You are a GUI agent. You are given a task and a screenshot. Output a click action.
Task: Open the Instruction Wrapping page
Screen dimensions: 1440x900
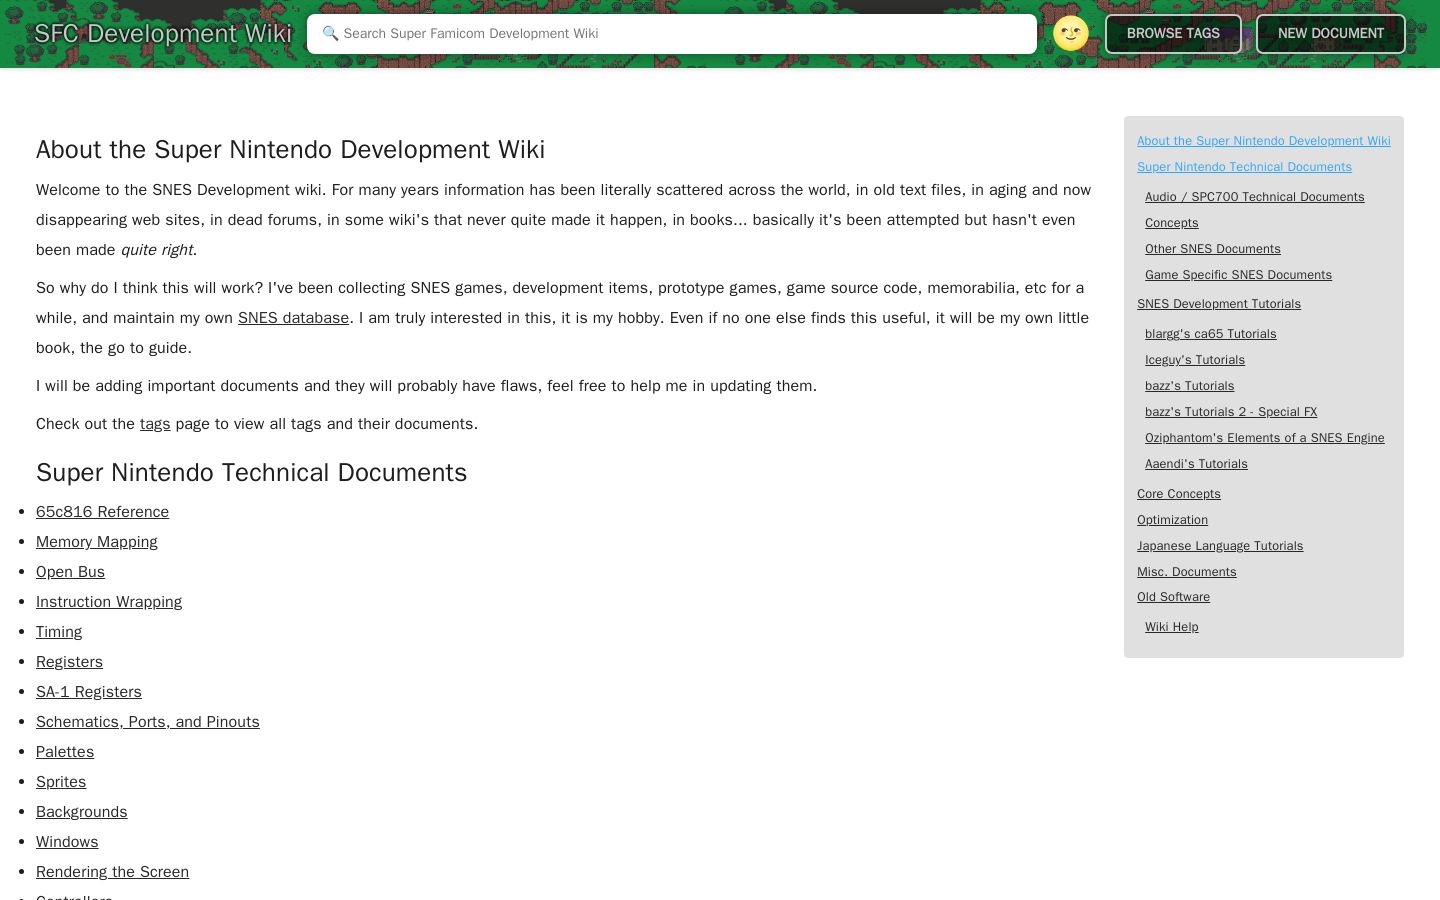pyautogui.click(x=109, y=602)
